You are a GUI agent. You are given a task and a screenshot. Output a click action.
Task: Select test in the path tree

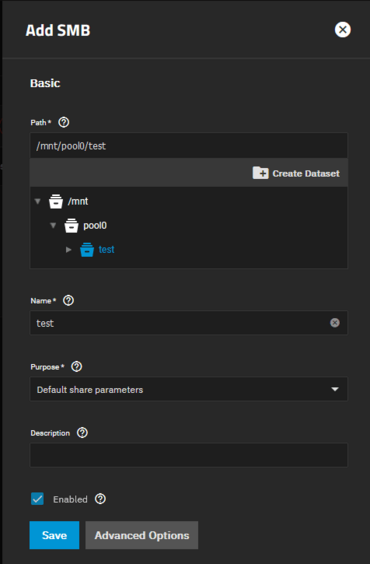(x=106, y=250)
